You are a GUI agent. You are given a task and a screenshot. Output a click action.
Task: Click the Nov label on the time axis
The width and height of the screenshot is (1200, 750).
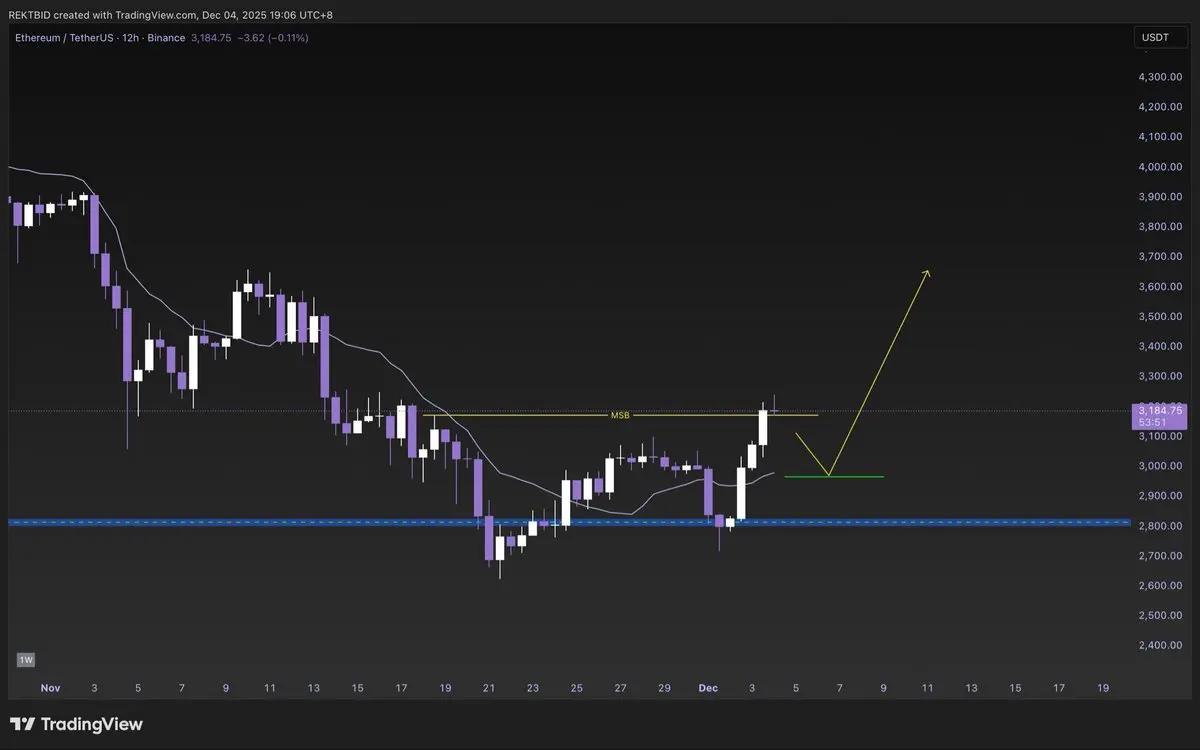point(50,688)
